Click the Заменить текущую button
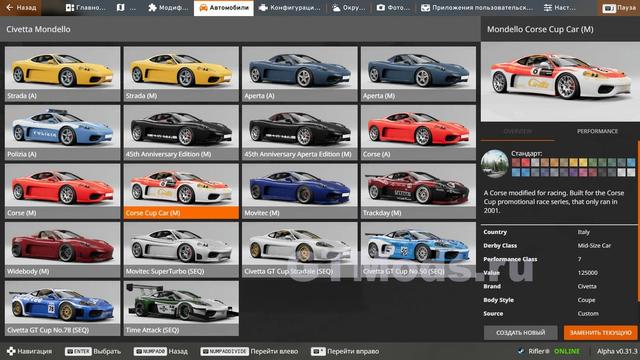The image size is (640, 360). point(600,333)
